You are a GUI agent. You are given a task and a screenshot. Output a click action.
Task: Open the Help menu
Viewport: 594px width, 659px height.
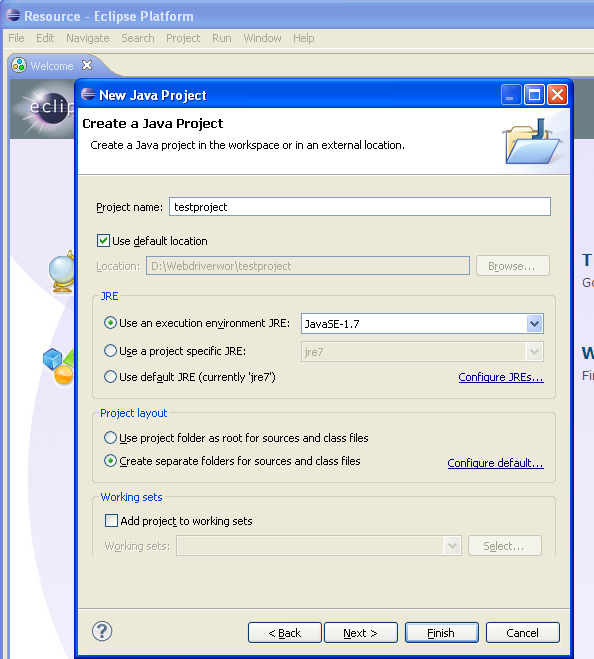coord(304,38)
